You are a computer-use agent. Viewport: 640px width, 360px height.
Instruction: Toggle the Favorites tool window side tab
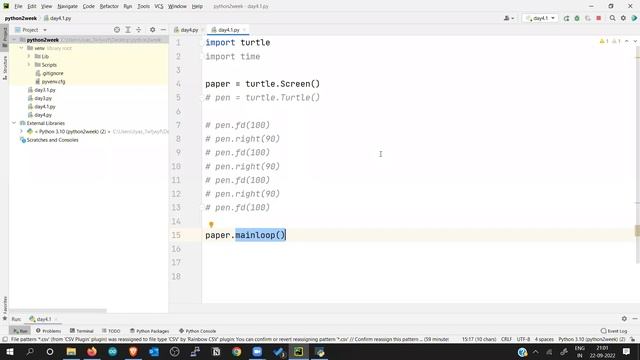(4, 308)
